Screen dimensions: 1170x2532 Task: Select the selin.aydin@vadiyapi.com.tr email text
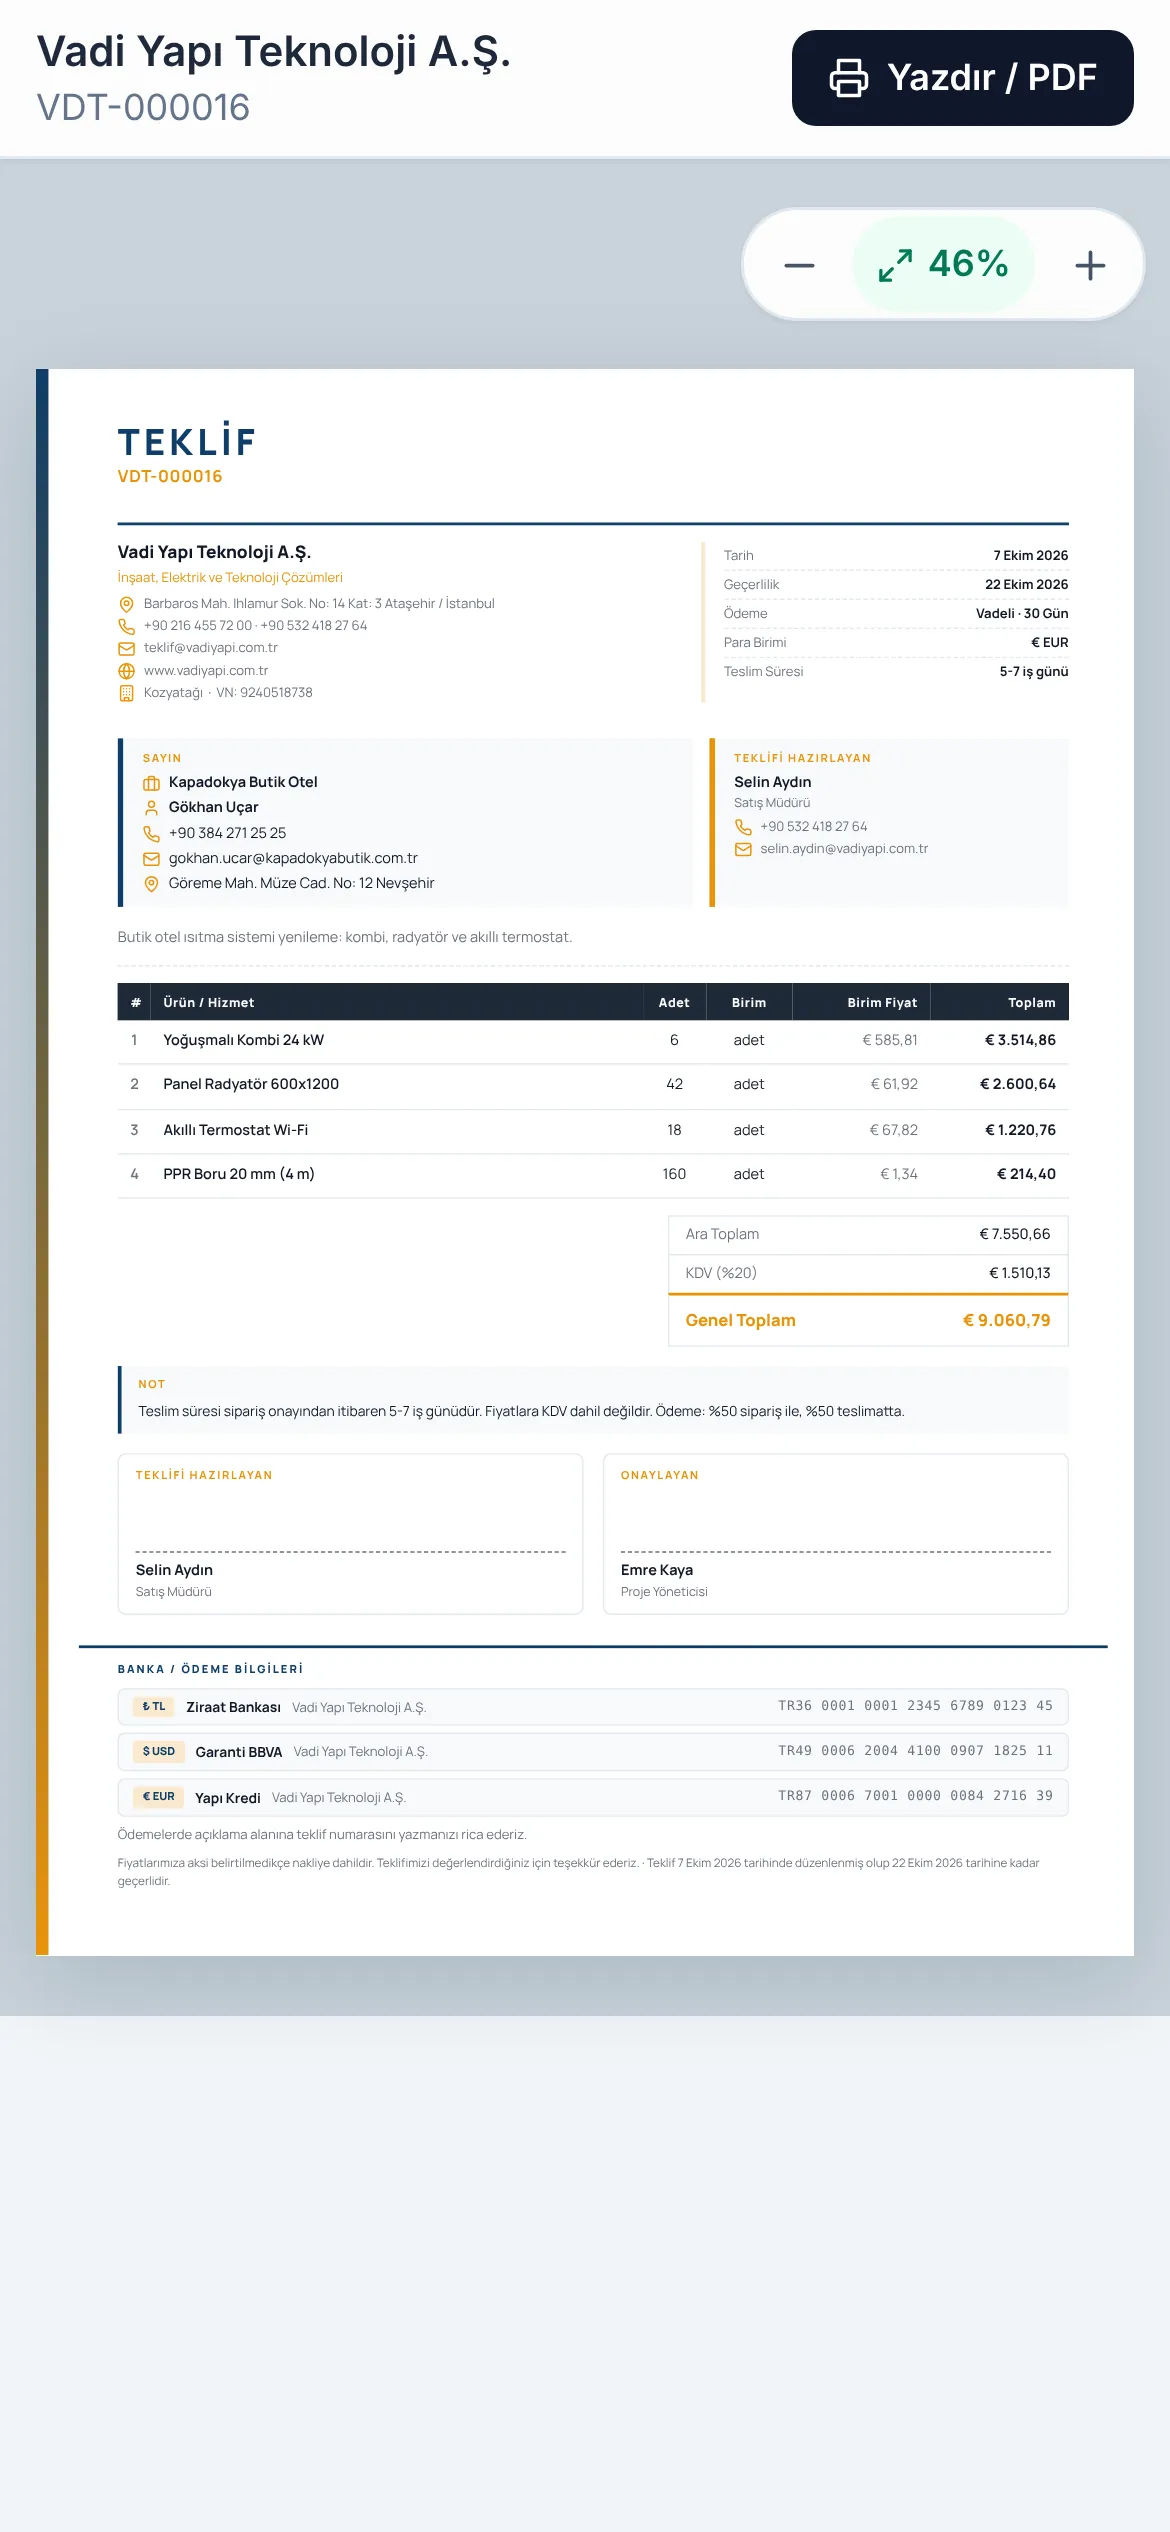coord(844,849)
